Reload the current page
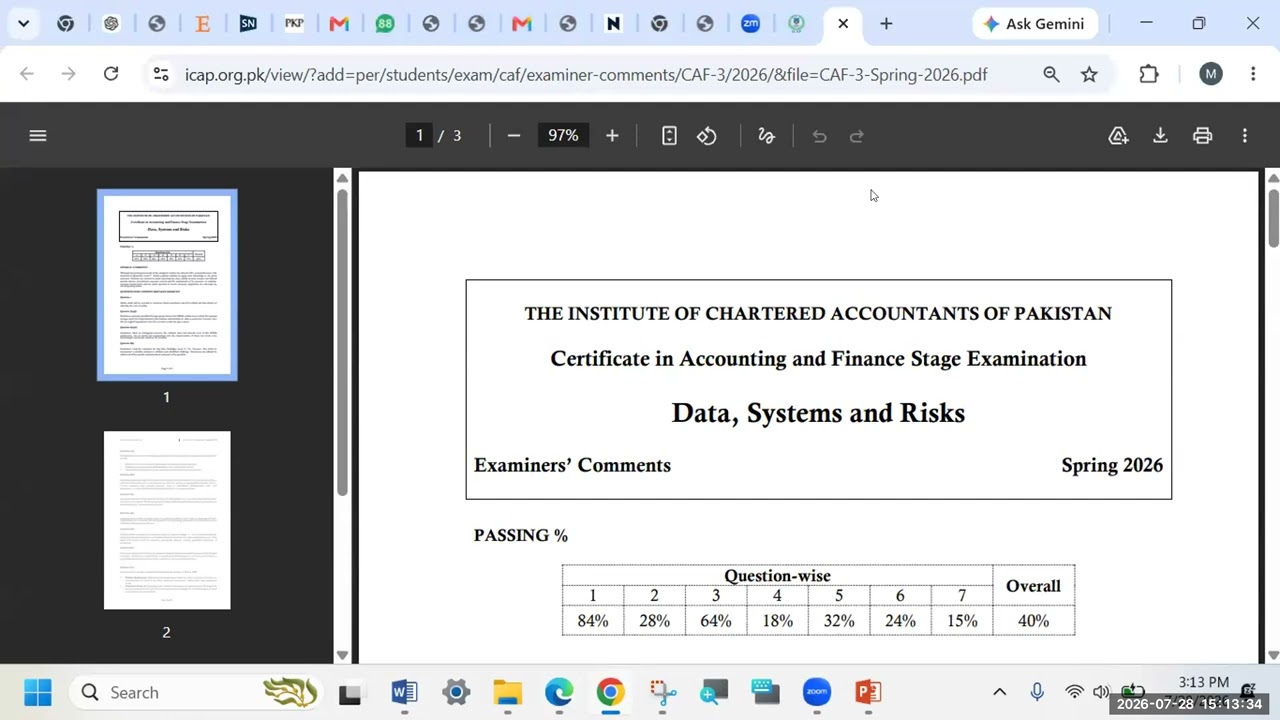Screen dimensions: 1280x720 point(111,74)
